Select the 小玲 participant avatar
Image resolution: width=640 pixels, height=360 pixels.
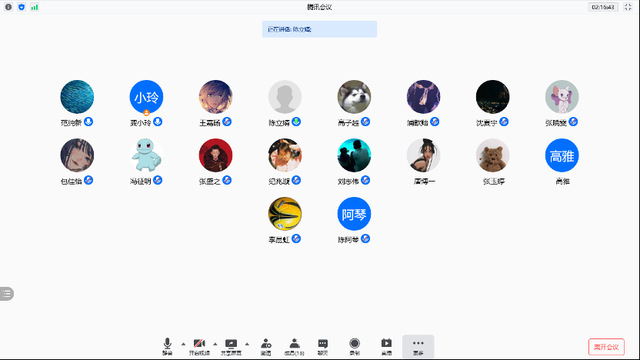tap(146, 97)
